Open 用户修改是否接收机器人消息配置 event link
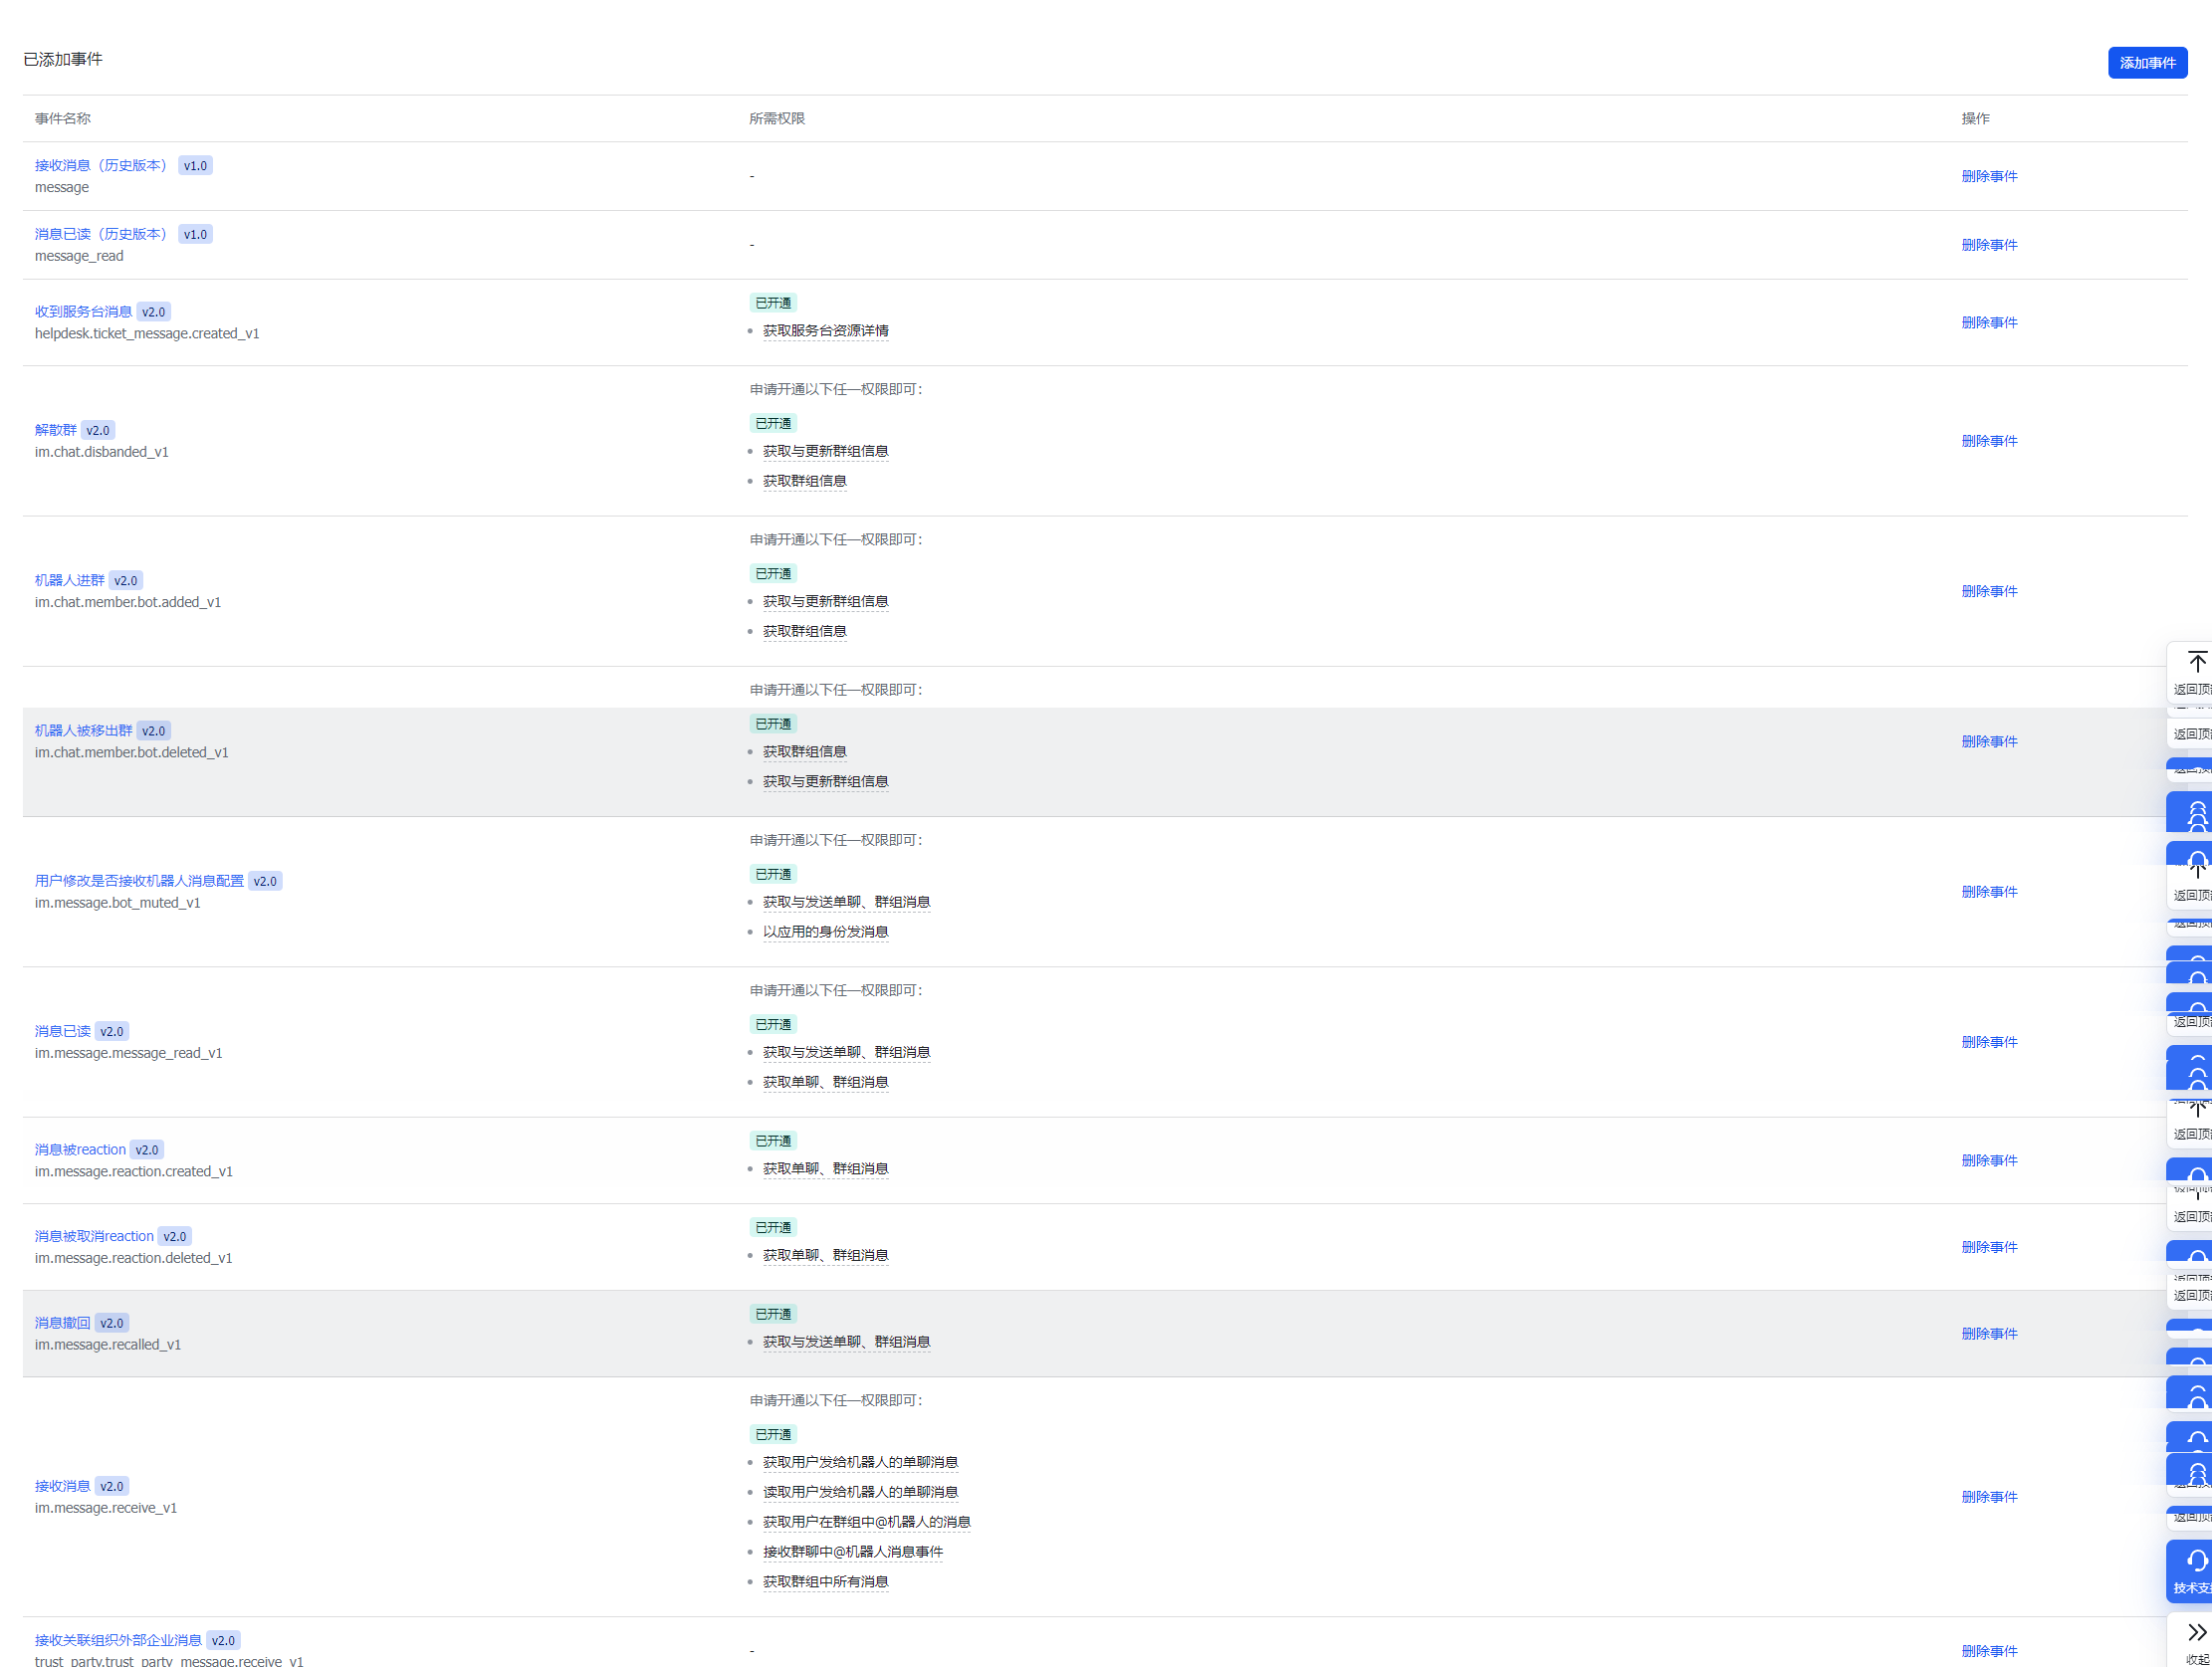Viewport: 2212px width, 1667px height. (x=139, y=881)
